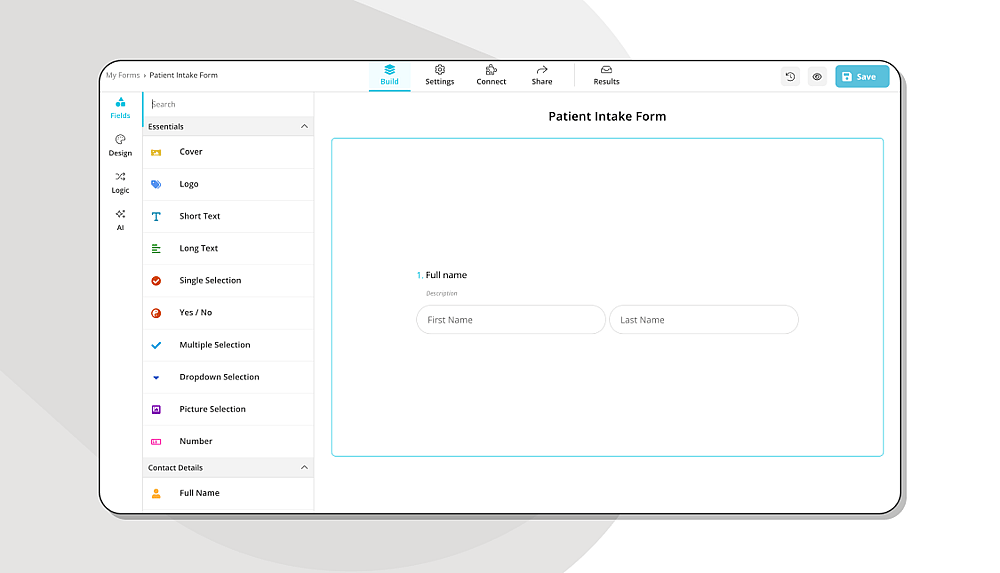The image size is (1000, 573).
Task: Open the Fields panel in sidebar
Action: (x=120, y=108)
